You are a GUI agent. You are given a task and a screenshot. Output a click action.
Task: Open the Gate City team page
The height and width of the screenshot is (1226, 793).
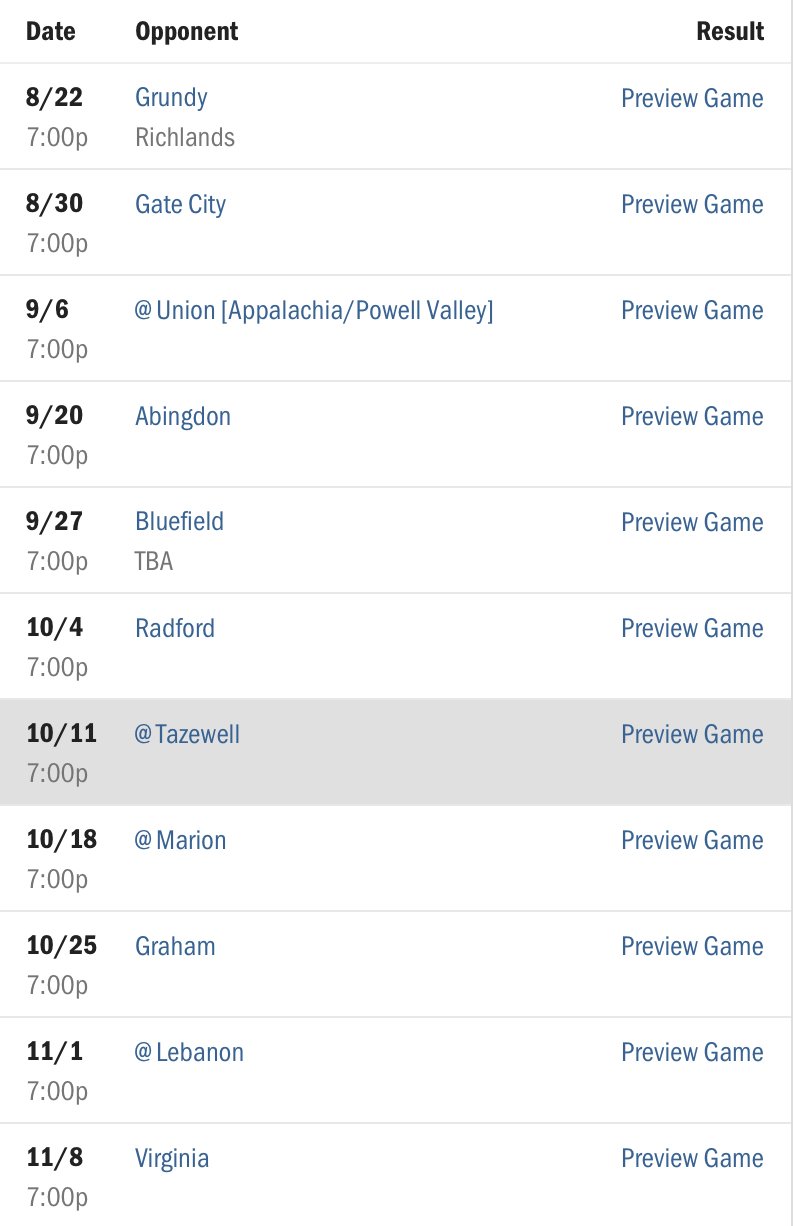tap(180, 204)
